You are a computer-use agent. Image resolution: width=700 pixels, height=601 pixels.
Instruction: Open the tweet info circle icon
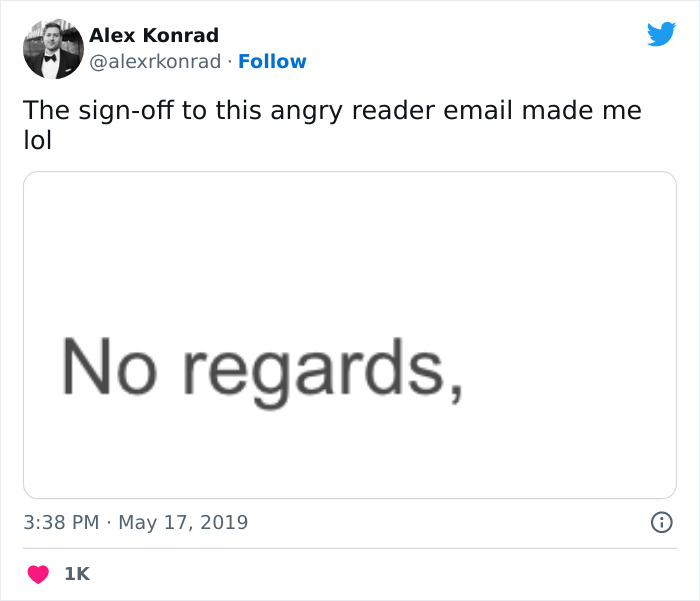[660, 522]
